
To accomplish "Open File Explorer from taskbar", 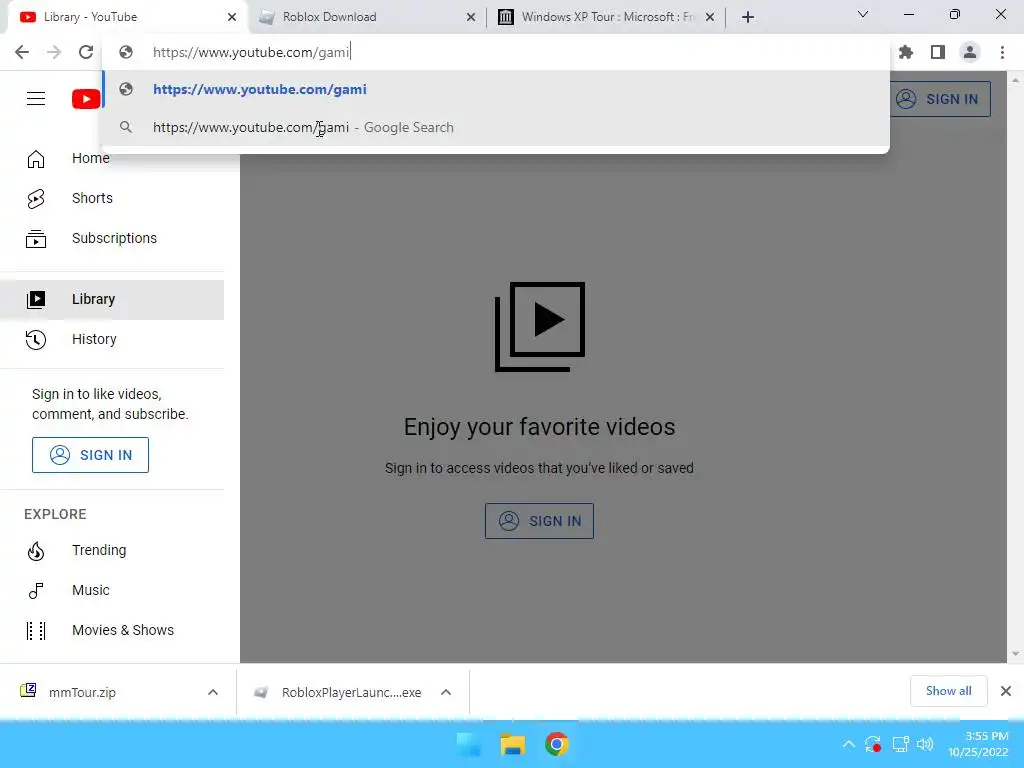I will (x=513, y=744).
